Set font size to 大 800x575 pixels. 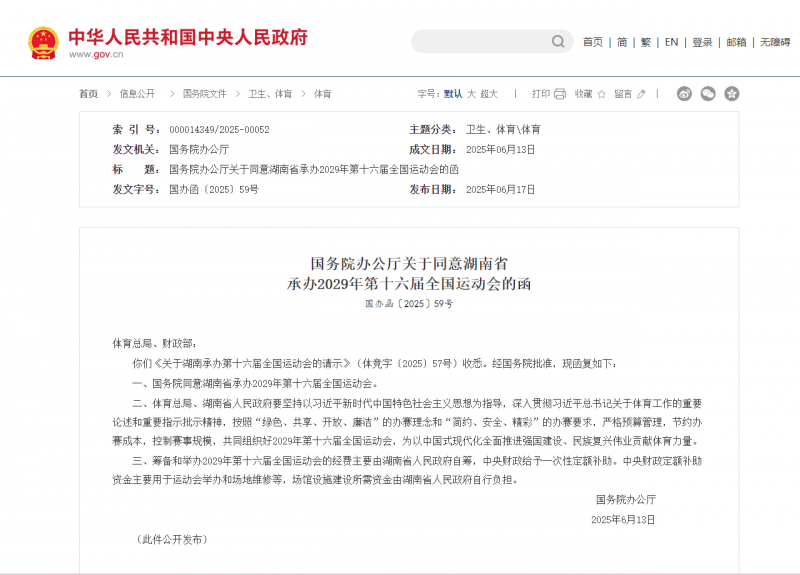[471, 94]
